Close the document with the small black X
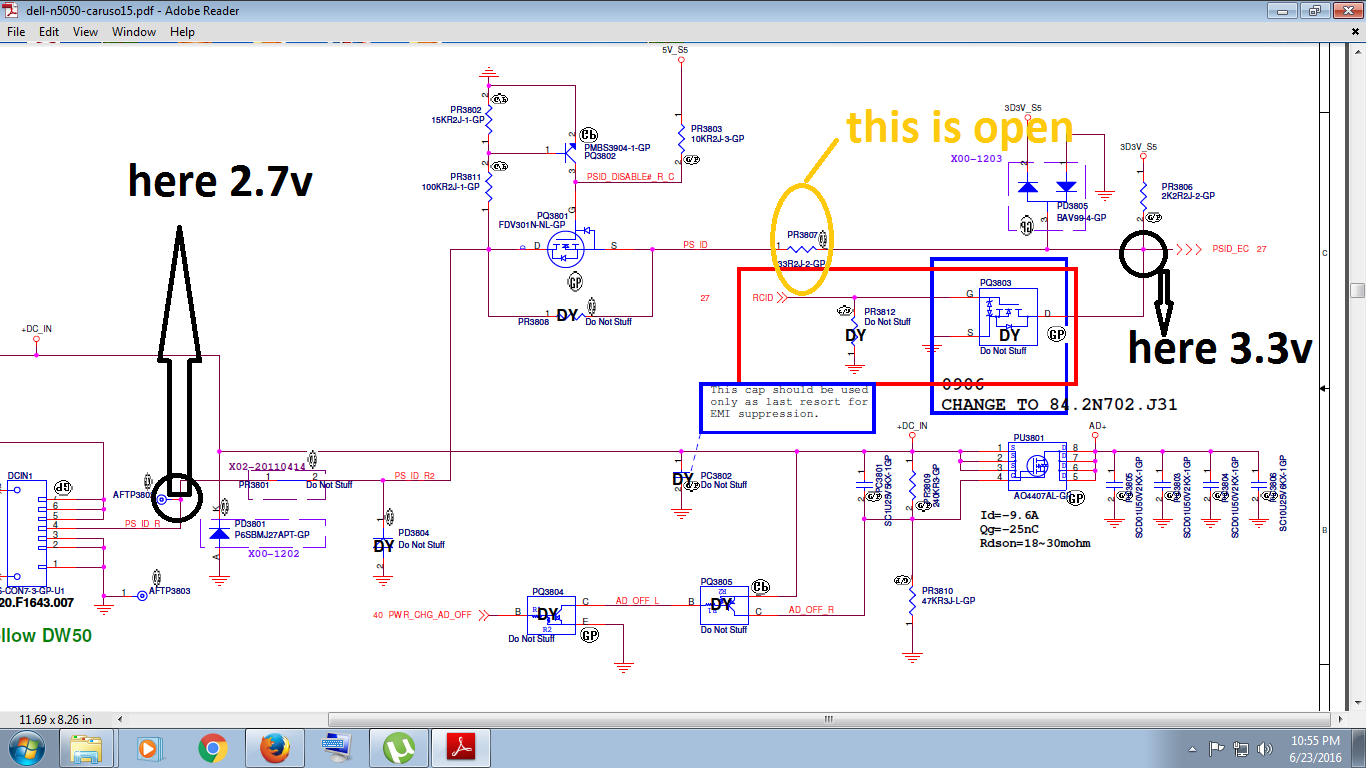The image size is (1366, 768). coord(1354,32)
